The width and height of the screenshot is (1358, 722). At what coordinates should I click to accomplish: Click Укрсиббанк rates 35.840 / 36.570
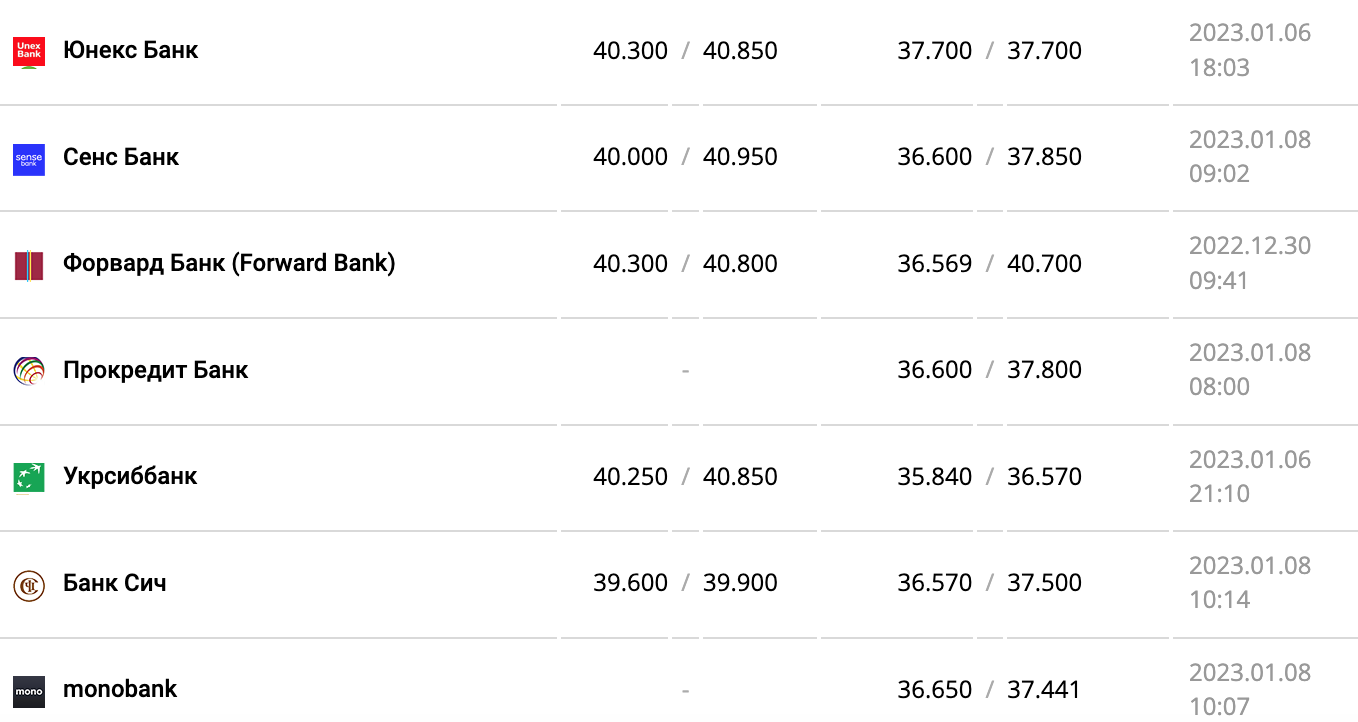(x=989, y=477)
